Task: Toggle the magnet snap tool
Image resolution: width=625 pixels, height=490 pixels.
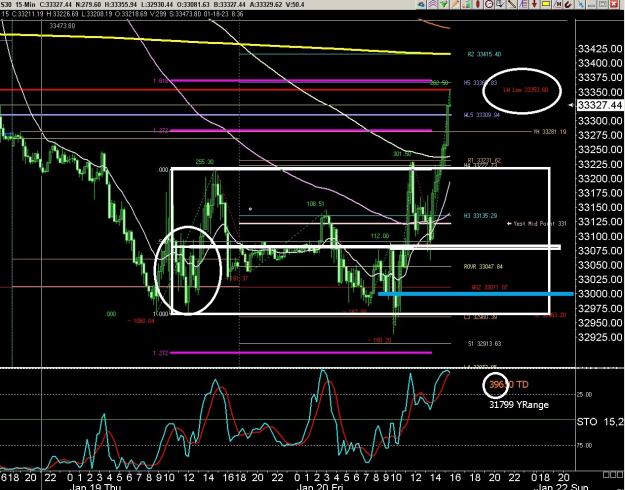Action: [568, 4]
